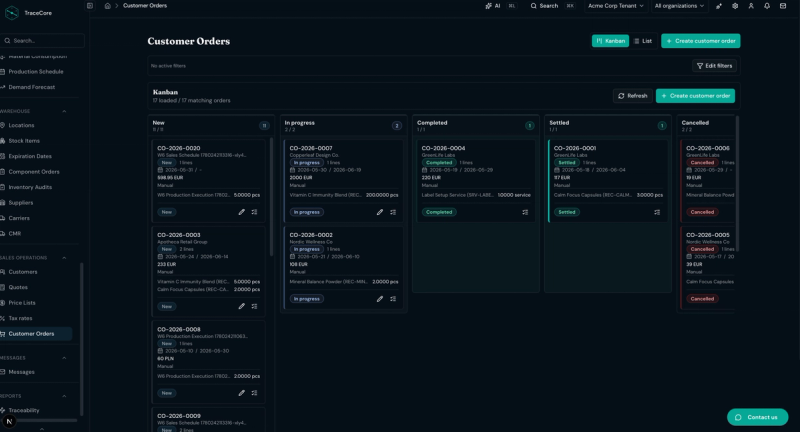This screenshot has height=432, width=800.
Task: Open Traceability in sidebar
Action: pyautogui.click(x=24, y=410)
